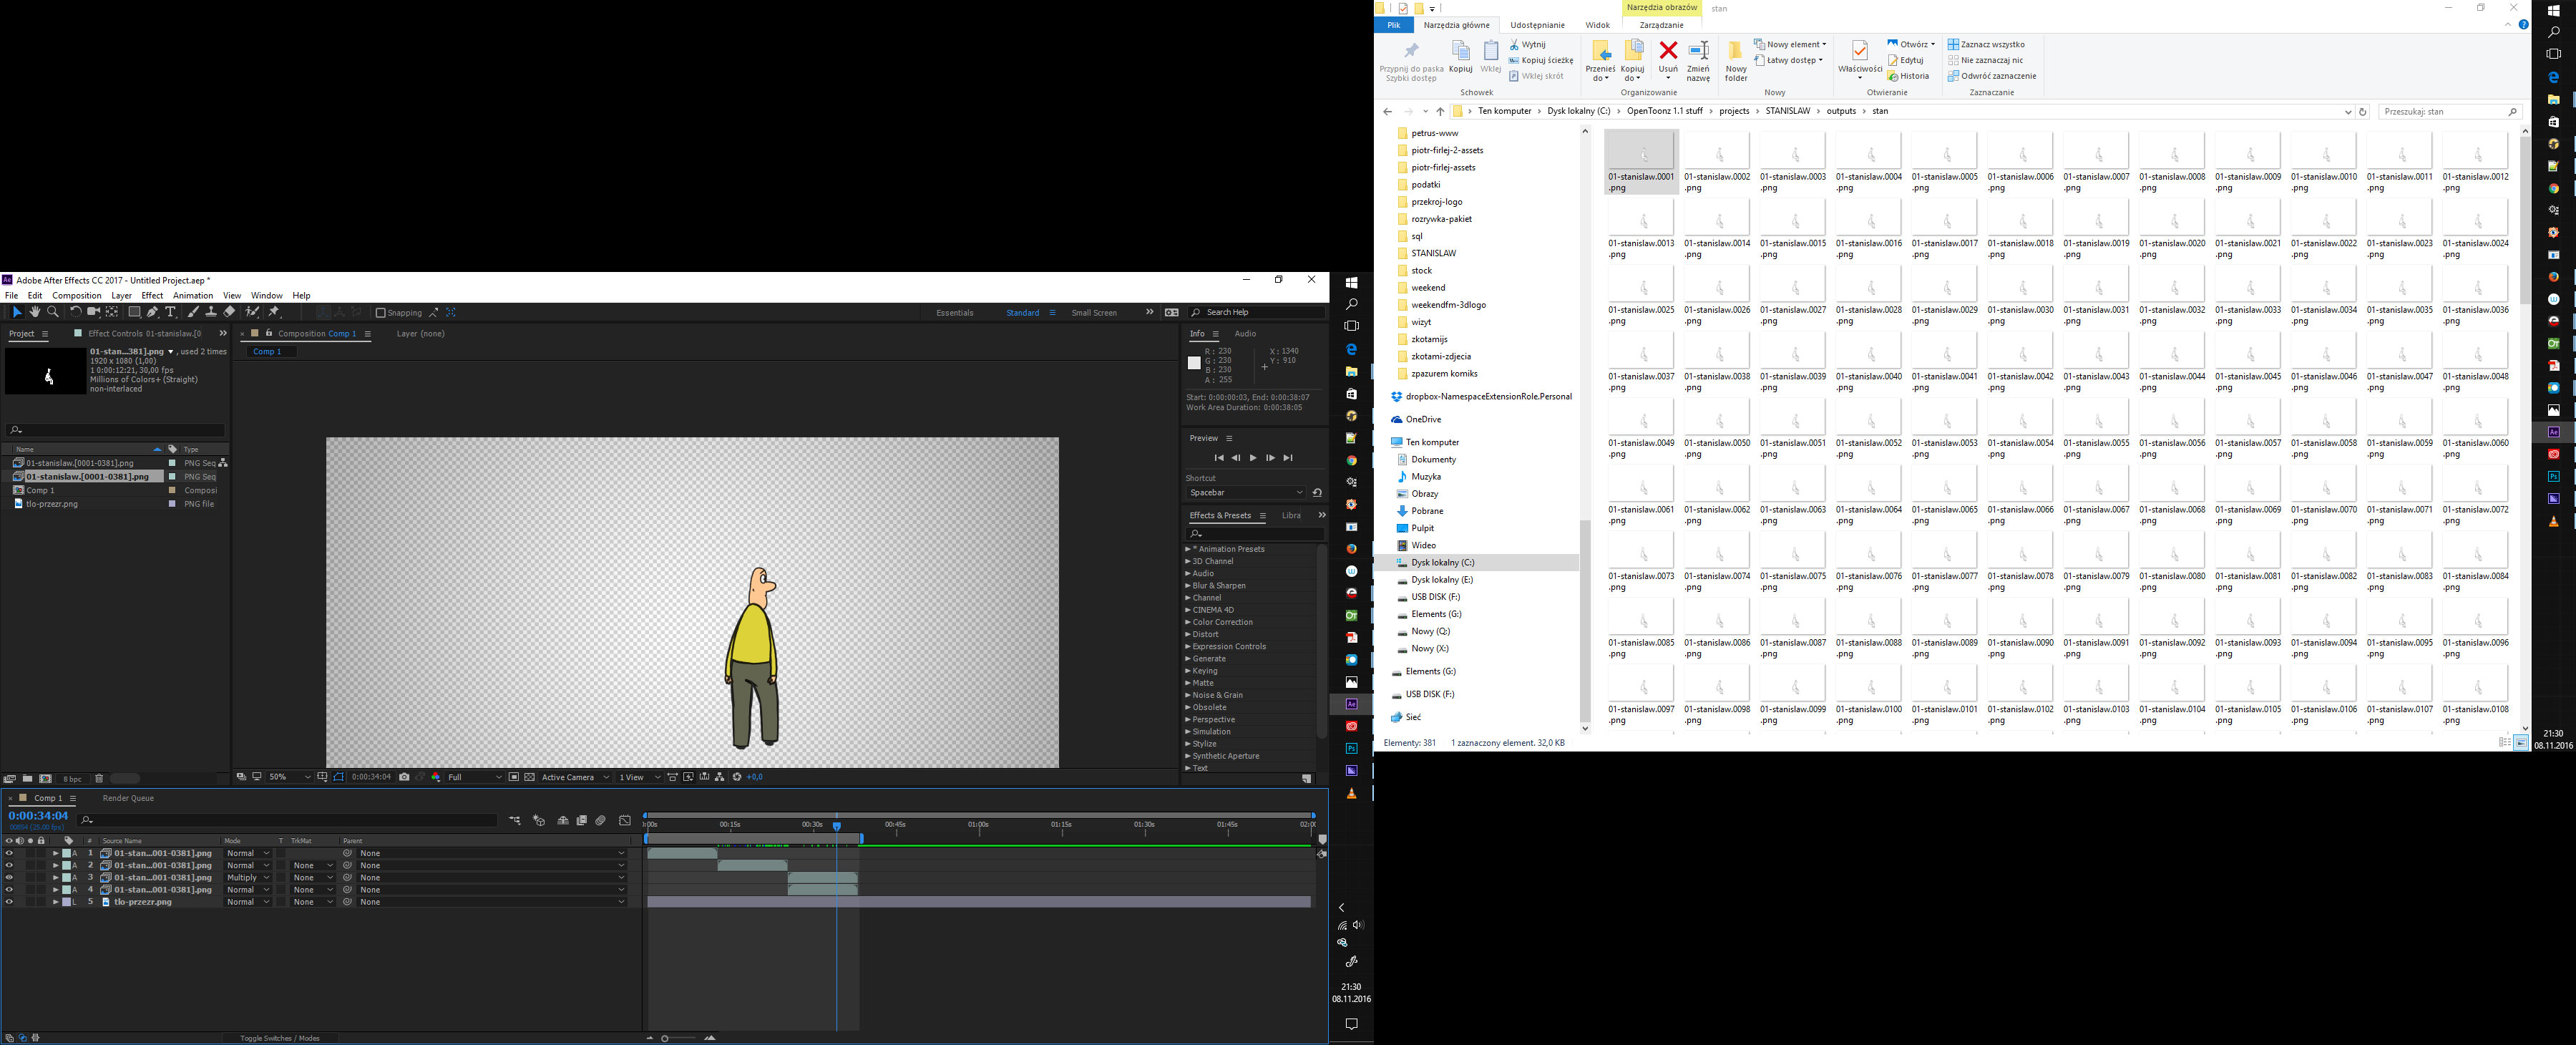Click the snapshot camera icon in viewer

404,777
